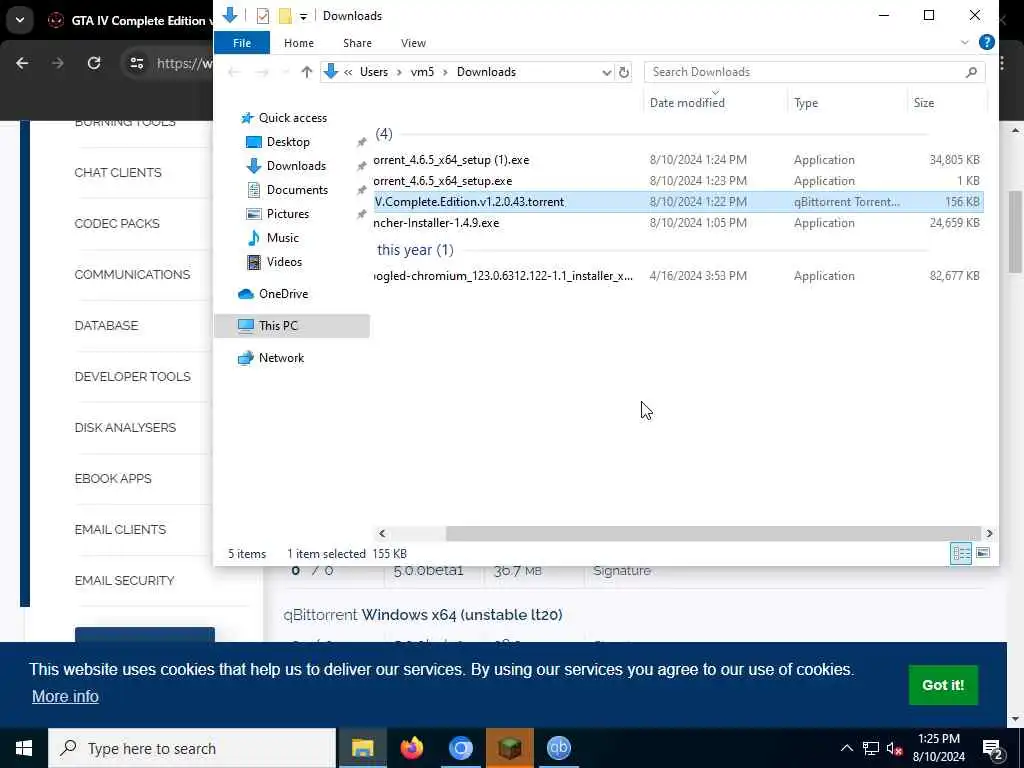Sort by the Date modified column
1024x768 pixels.
coord(687,103)
